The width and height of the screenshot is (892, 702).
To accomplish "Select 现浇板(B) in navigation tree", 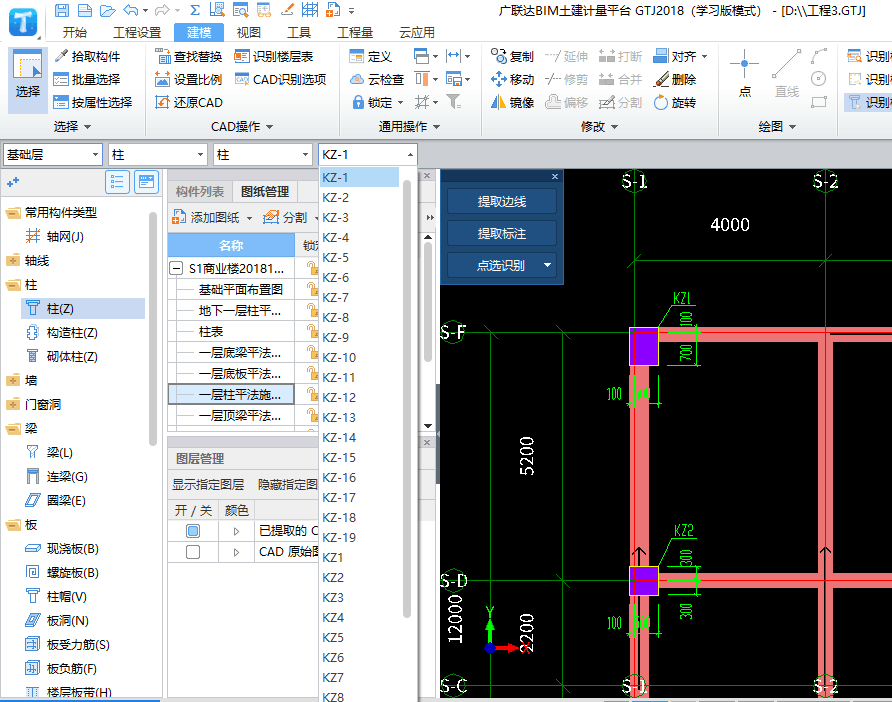I will (72, 549).
